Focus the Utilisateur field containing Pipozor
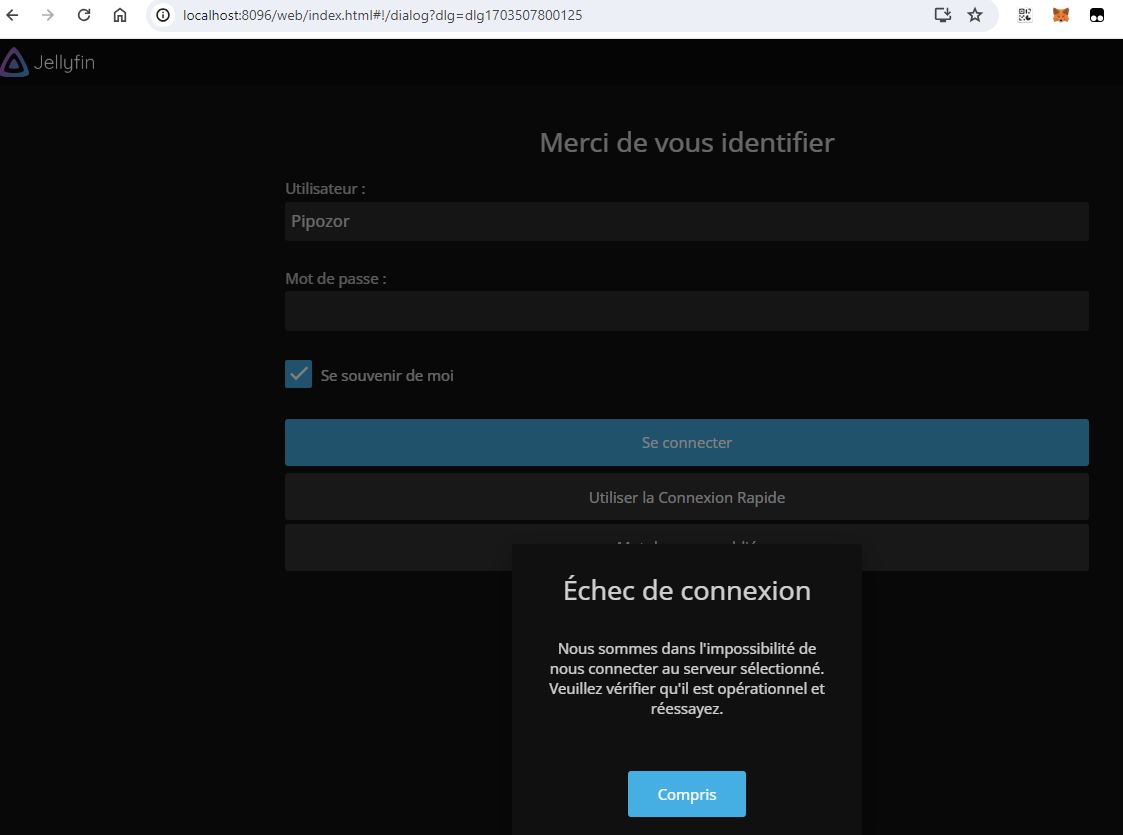The image size is (1123, 835). pyautogui.click(x=686, y=221)
